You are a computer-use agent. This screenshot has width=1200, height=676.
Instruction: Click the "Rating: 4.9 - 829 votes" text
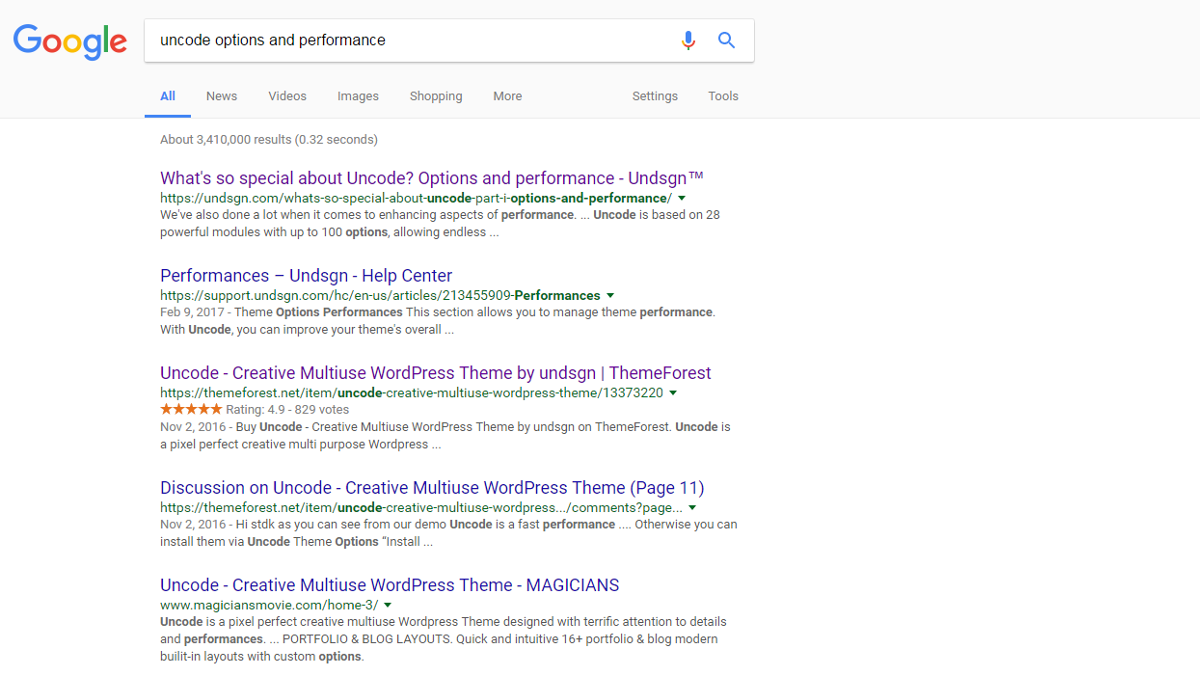pos(288,409)
